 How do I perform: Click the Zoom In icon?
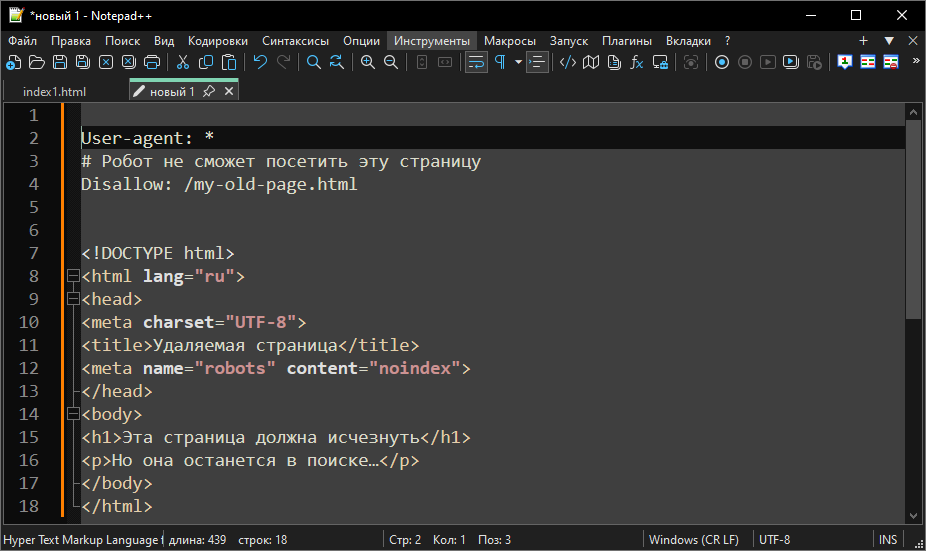pos(367,62)
